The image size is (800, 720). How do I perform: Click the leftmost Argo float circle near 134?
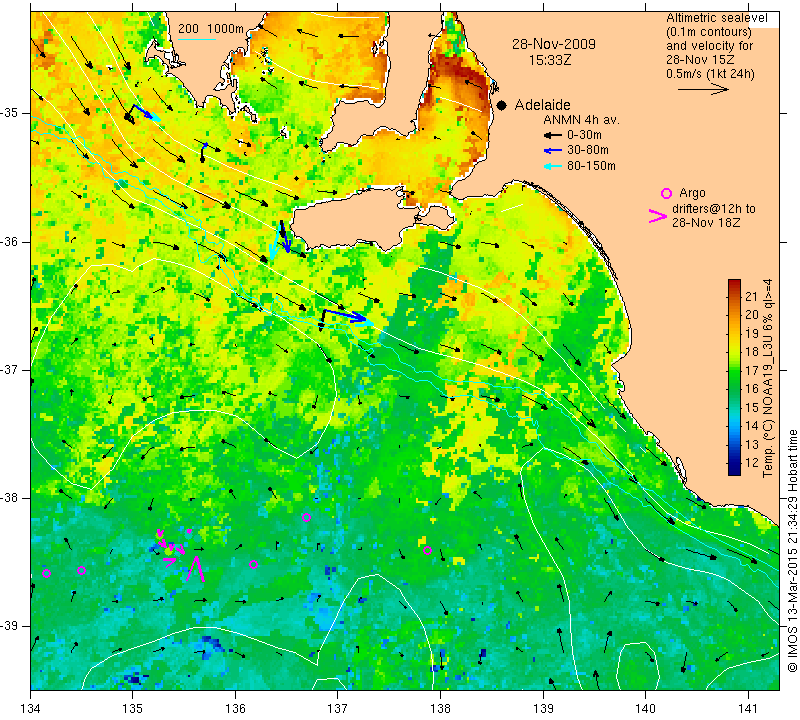point(46,573)
